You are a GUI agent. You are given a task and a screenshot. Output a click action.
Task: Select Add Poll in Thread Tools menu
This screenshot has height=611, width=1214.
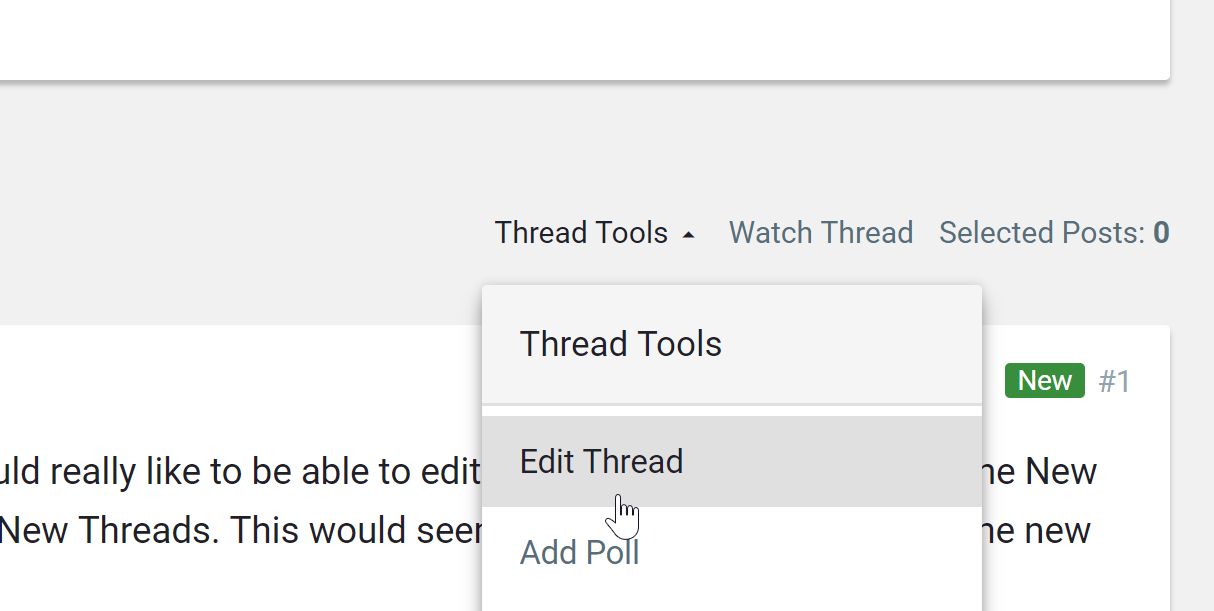point(579,552)
